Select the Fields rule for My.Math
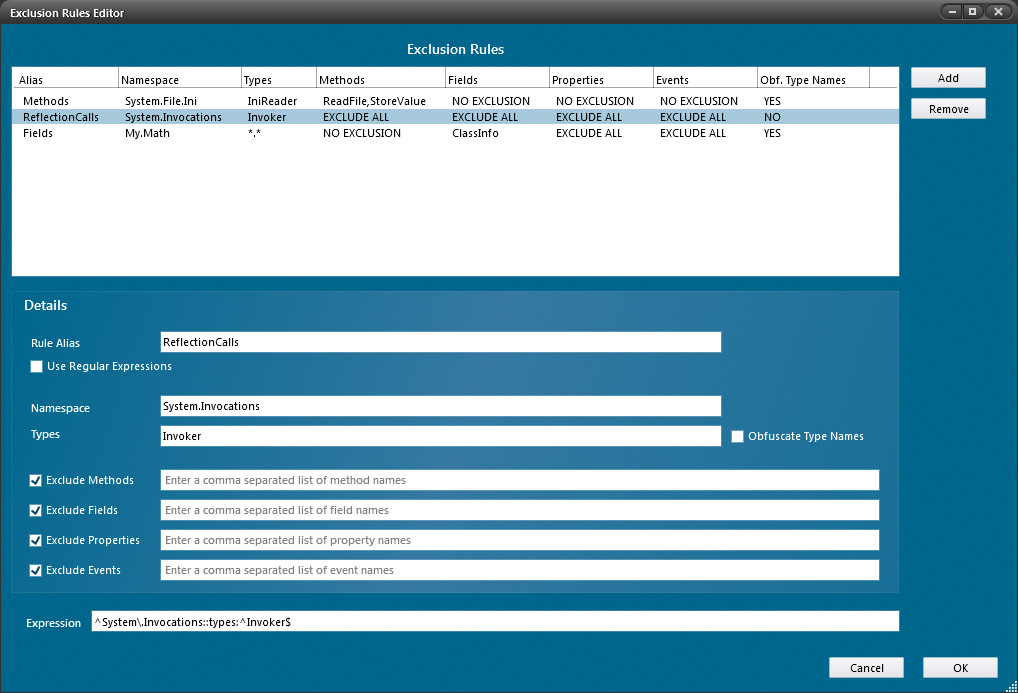The image size is (1018, 693). (40, 133)
